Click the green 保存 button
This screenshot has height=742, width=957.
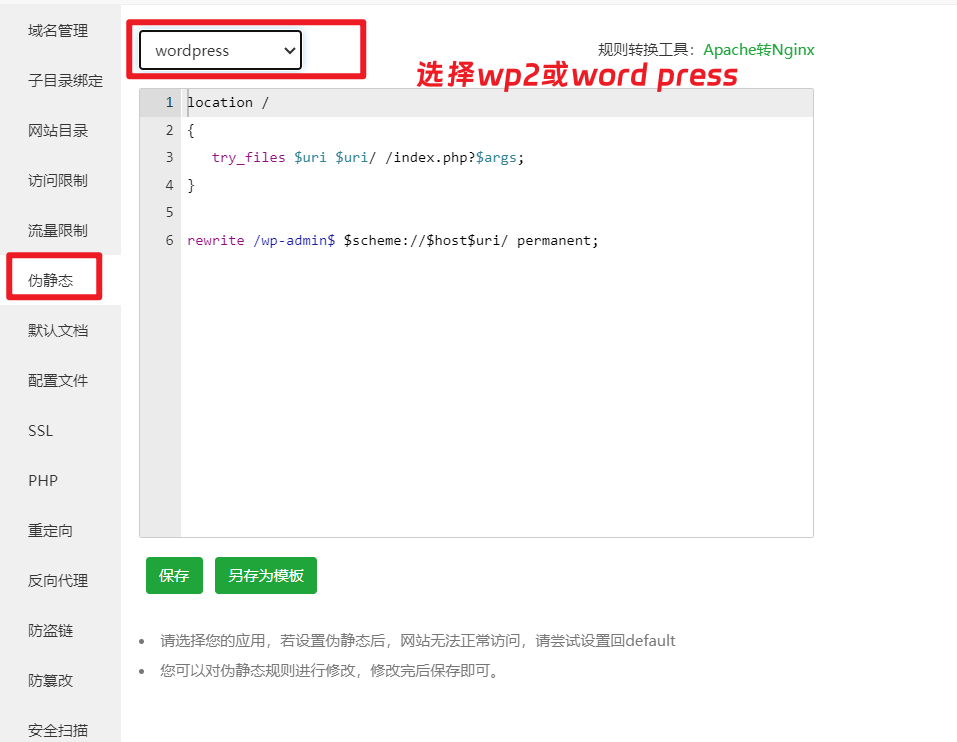click(174, 575)
